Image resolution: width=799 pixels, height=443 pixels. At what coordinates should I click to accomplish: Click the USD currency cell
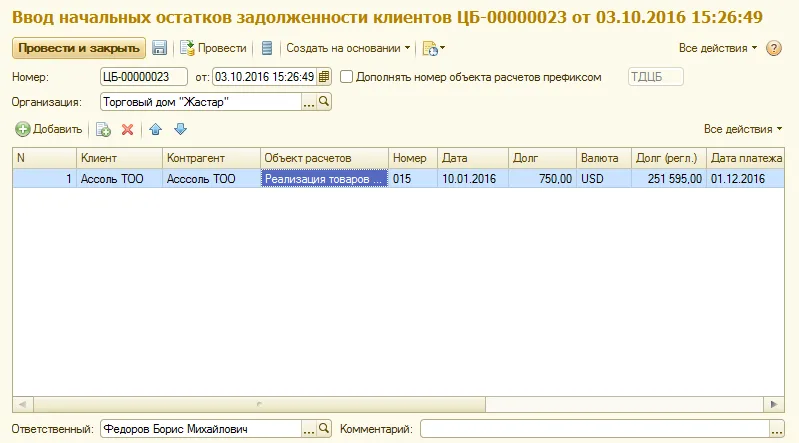coord(604,179)
